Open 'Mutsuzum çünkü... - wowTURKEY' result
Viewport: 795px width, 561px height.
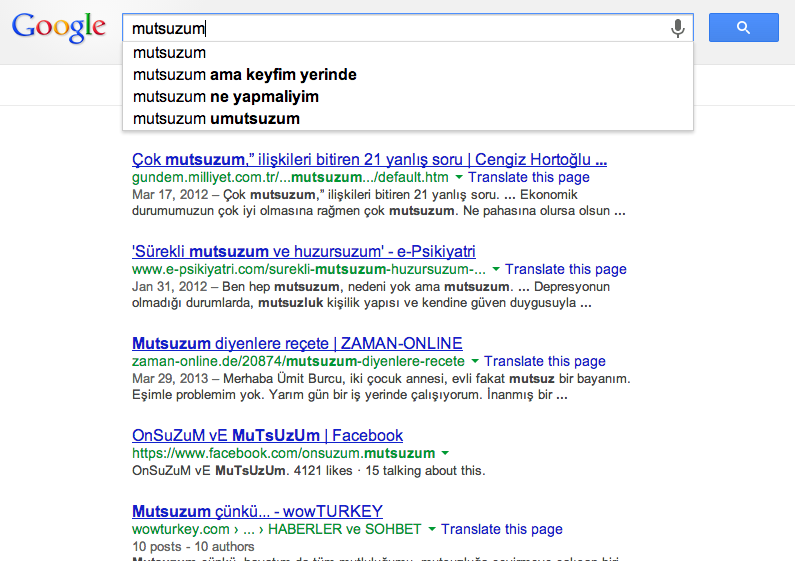(x=257, y=511)
